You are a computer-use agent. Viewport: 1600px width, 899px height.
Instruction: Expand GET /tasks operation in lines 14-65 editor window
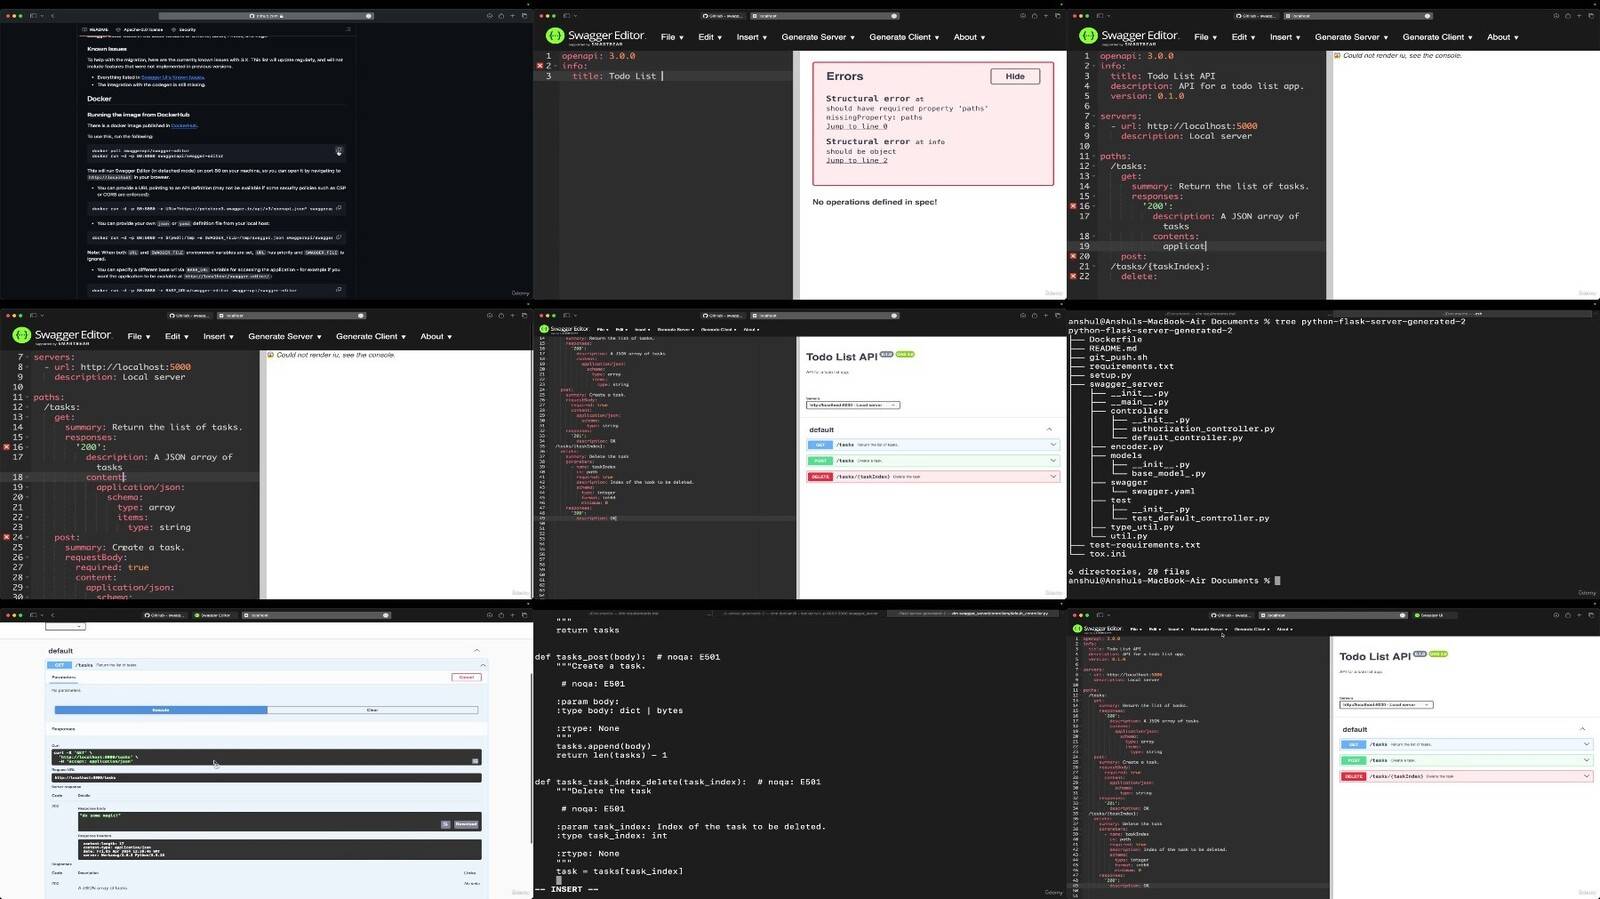tap(932, 445)
